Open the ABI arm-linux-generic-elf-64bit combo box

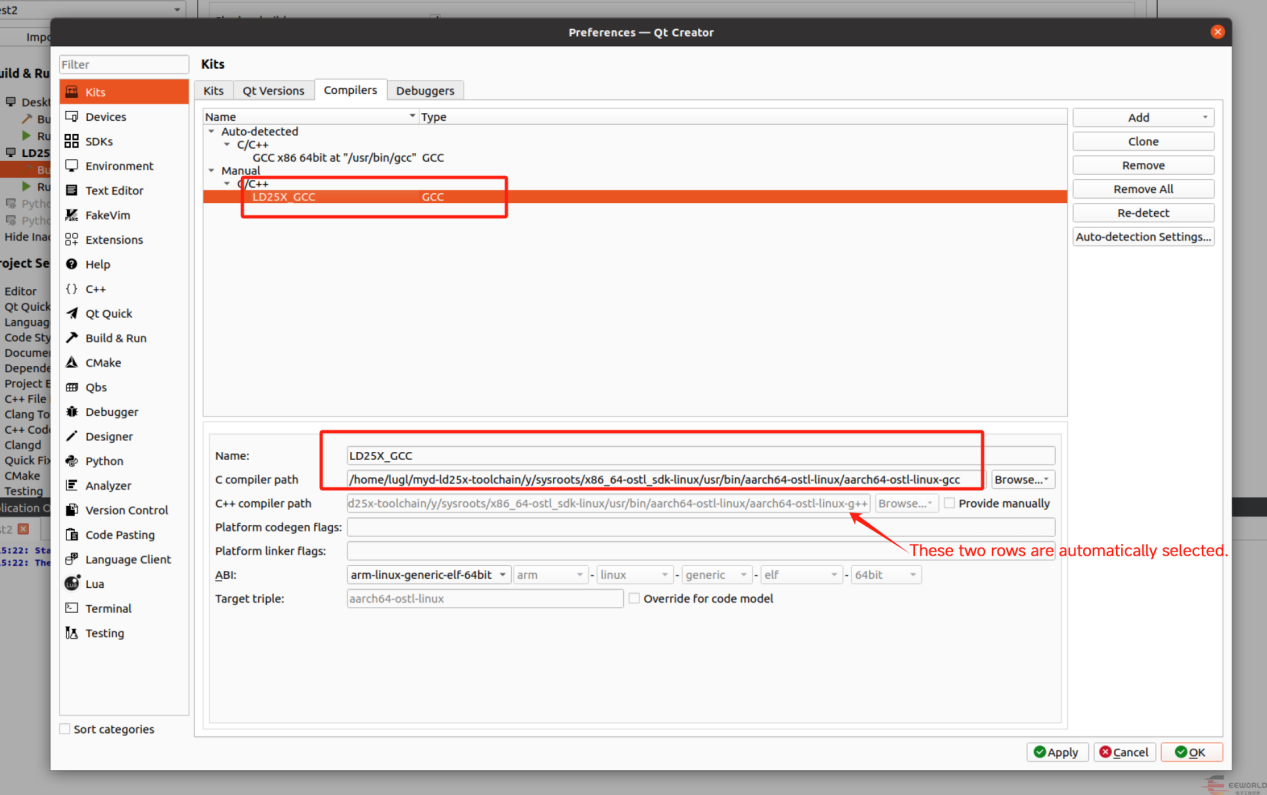click(x=429, y=575)
